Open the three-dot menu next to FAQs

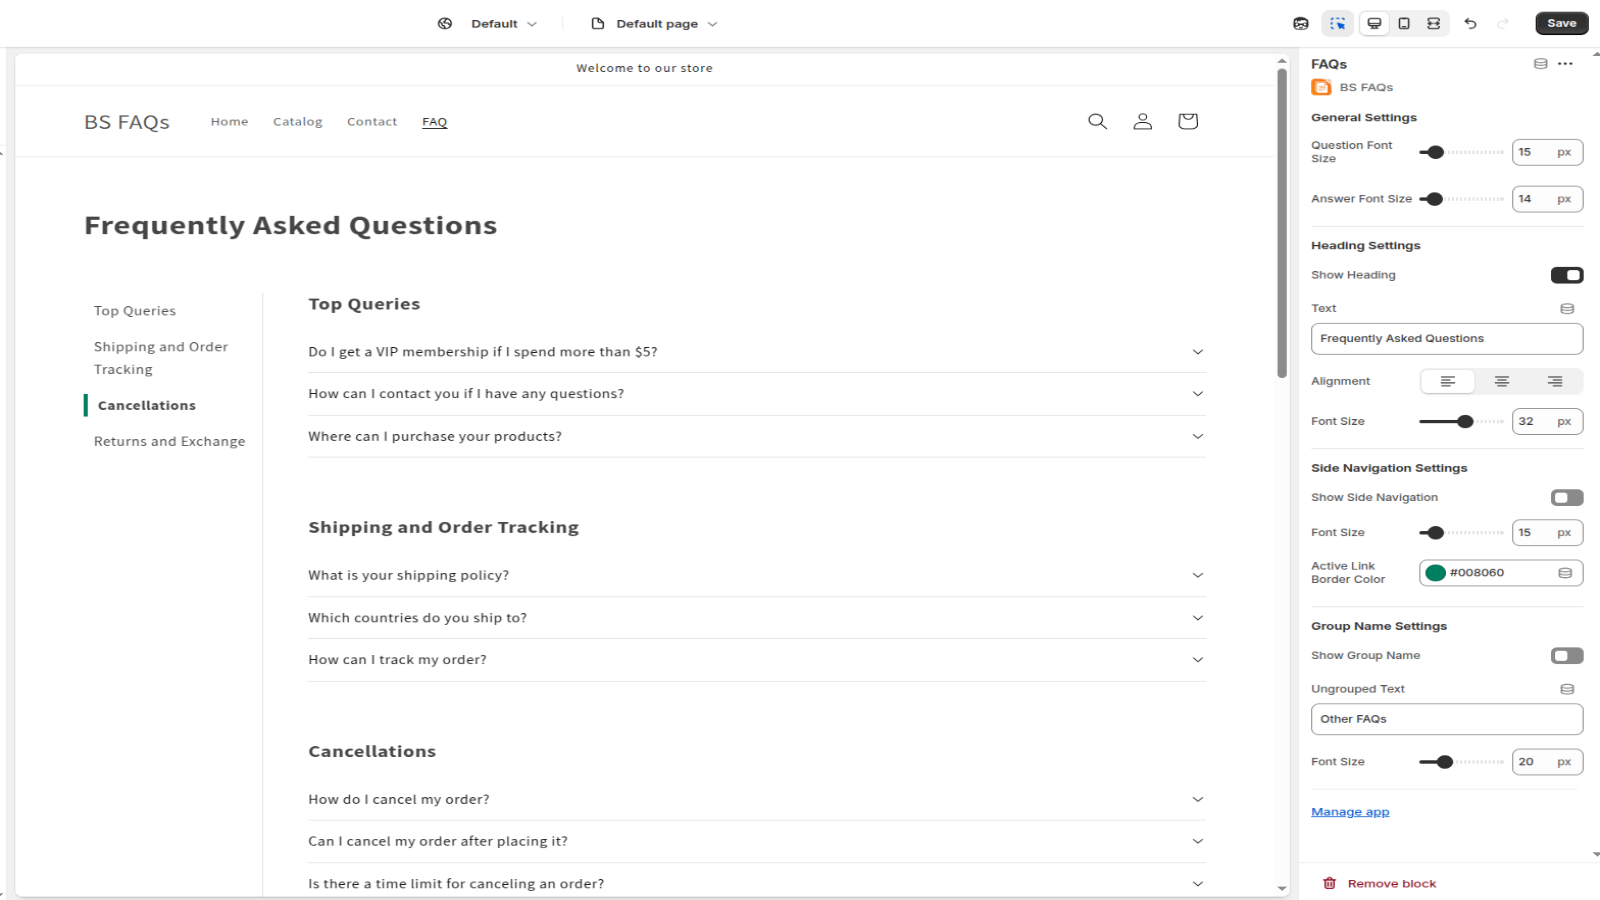point(1565,63)
